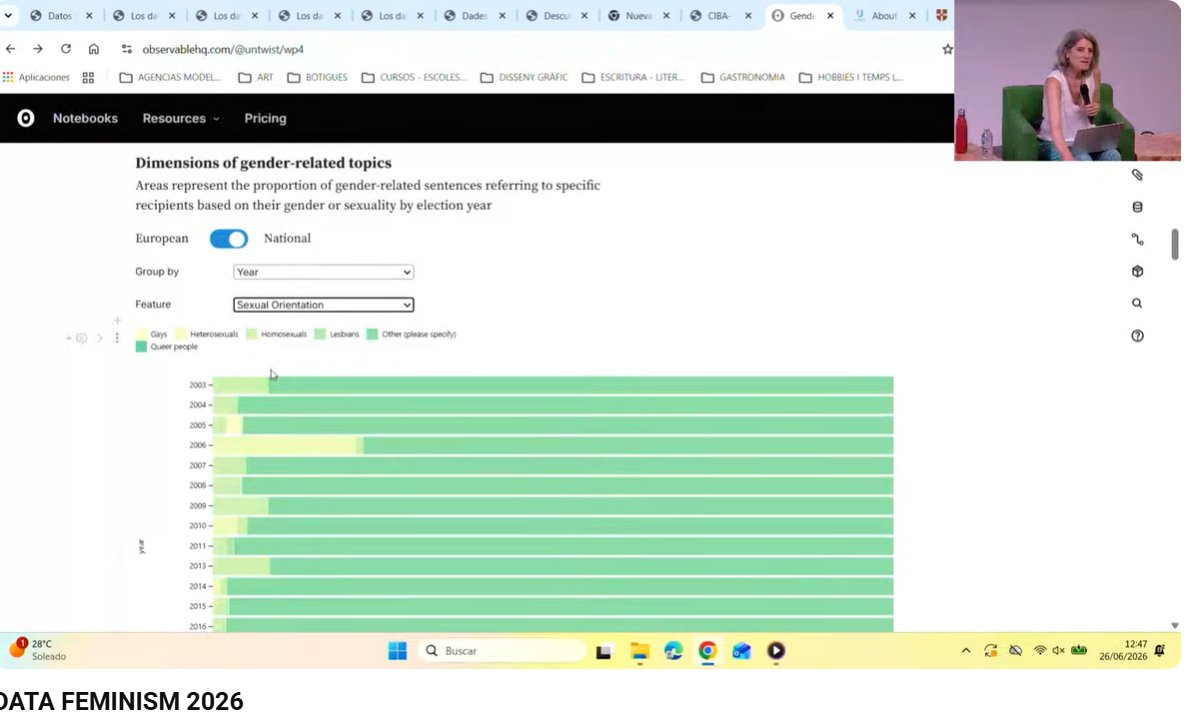Open the Aplicaciones apps shortcut

(x=36, y=77)
